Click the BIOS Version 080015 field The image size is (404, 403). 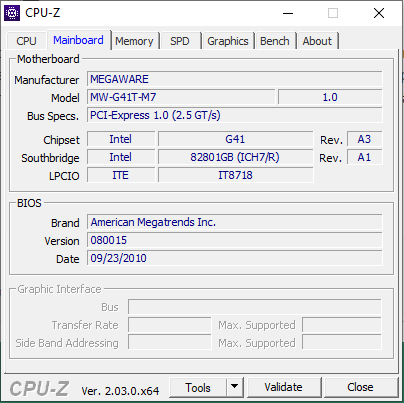[235, 240]
